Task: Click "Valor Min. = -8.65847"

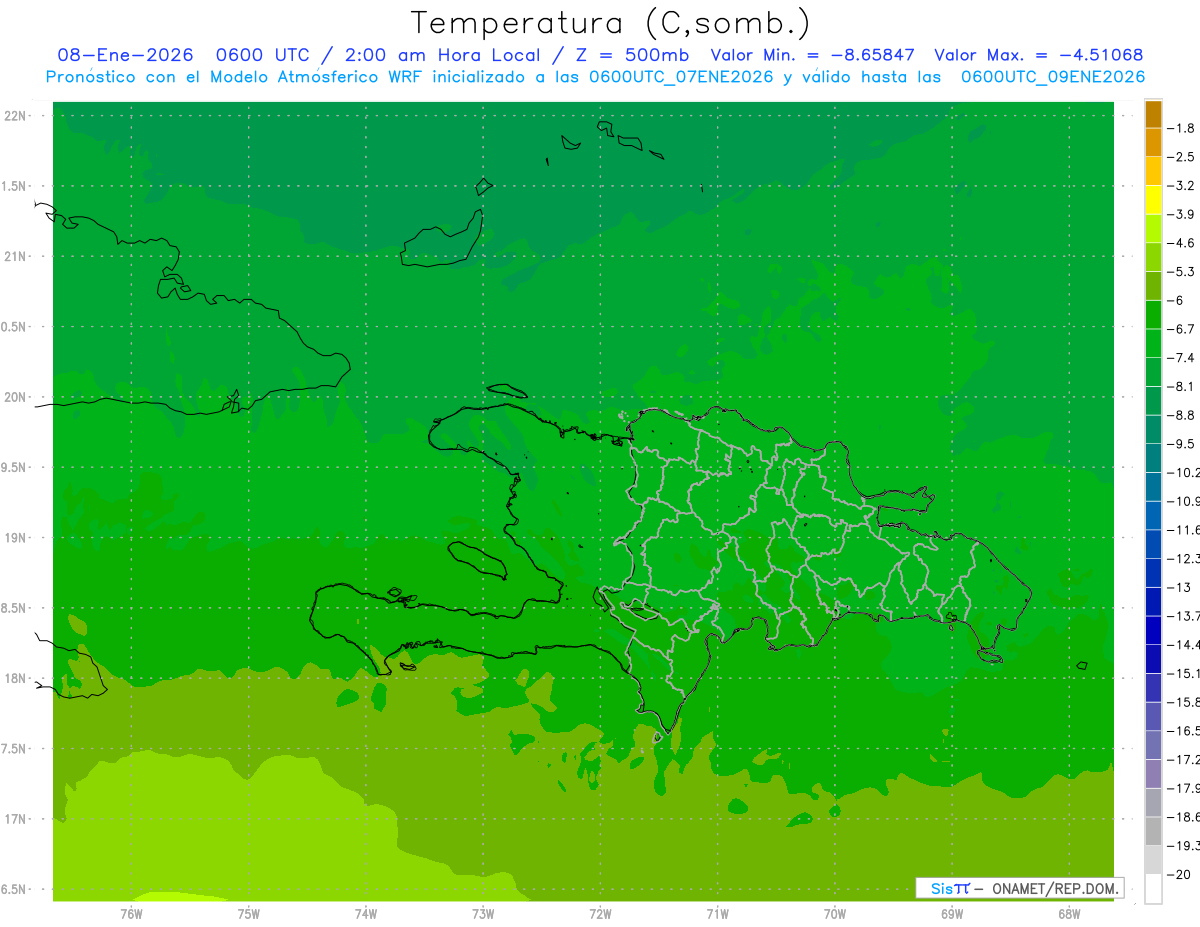Action: (812, 56)
